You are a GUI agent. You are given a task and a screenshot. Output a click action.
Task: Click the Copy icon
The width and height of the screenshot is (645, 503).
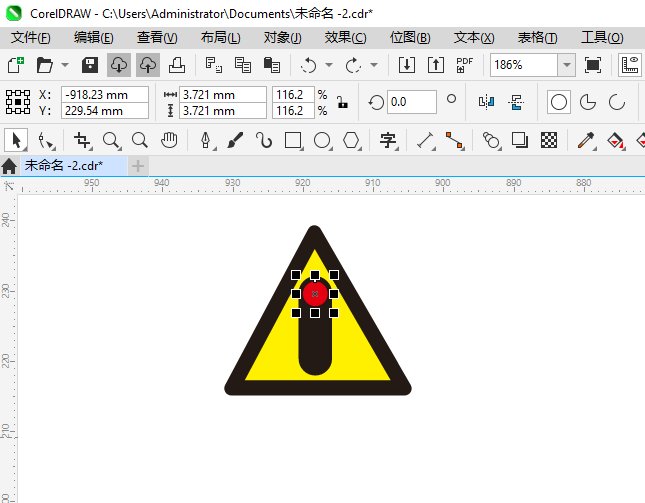[x=243, y=65]
